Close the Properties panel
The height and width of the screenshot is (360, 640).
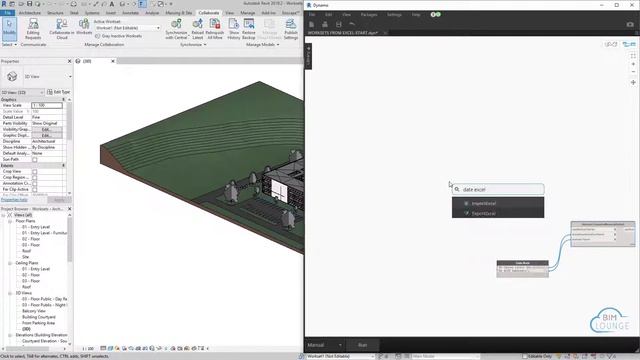(69, 61)
